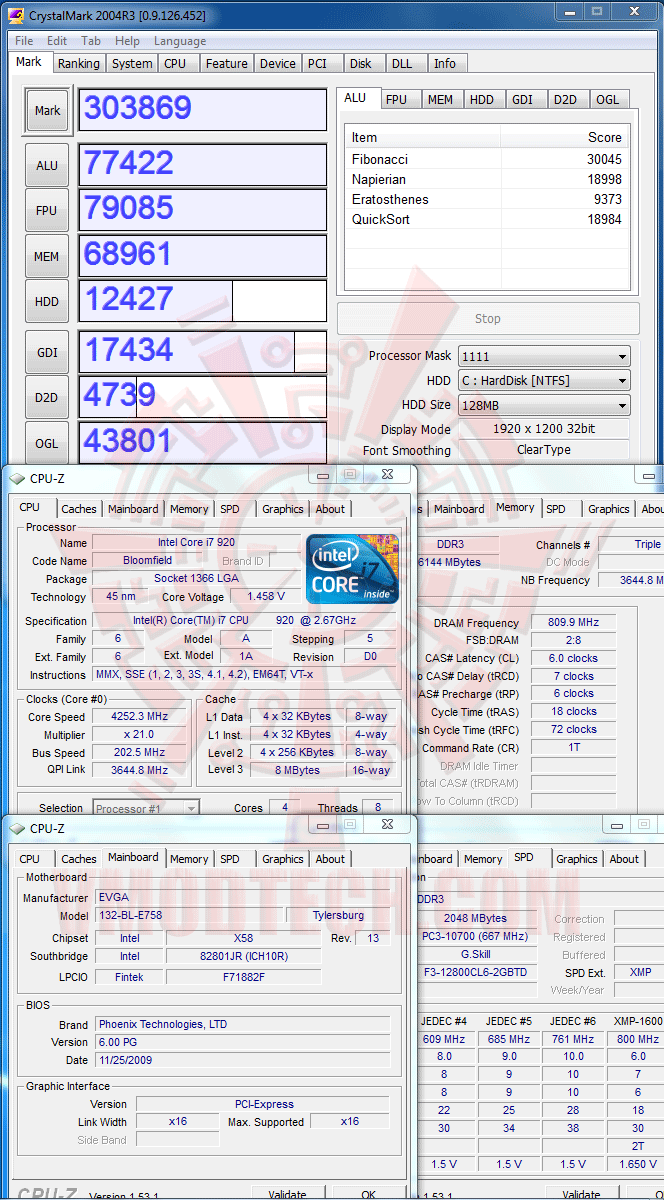Image resolution: width=664 pixels, height=1200 pixels.
Task: Click the DRAM Frequency 809.9 MHz field
Action: pyautogui.click(x=573, y=623)
